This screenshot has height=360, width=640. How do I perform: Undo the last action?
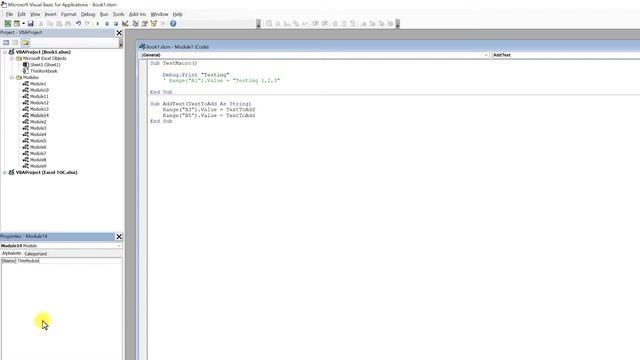(78, 24)
